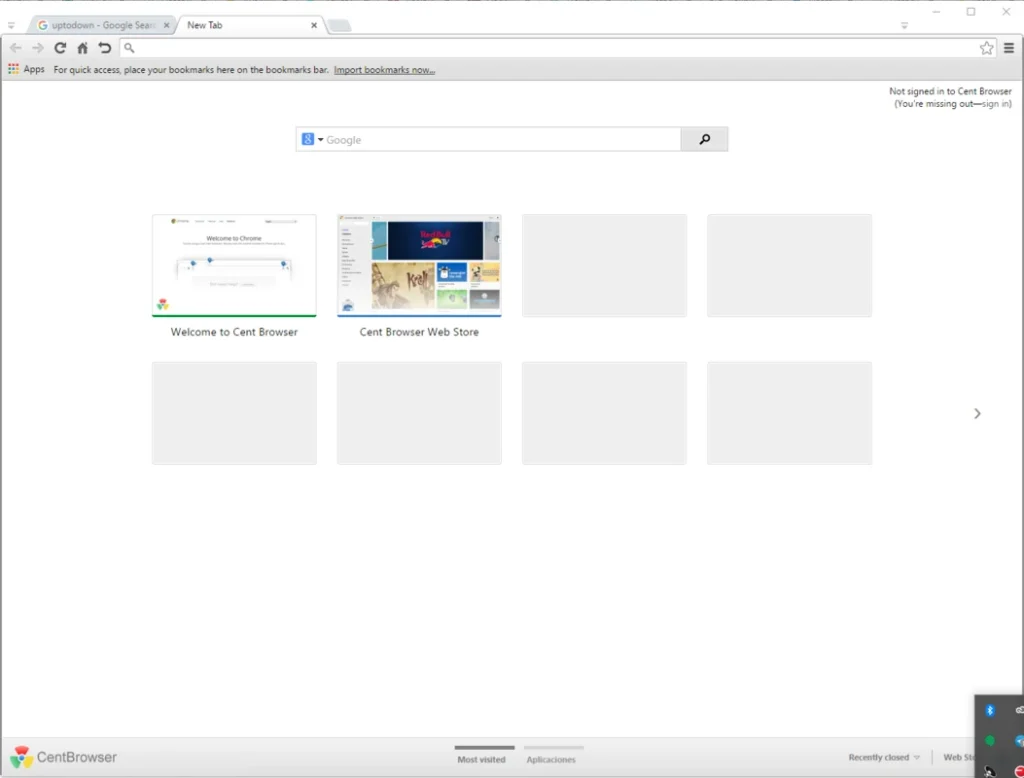Click the Bluetooth icon in system tray
The image size is (1024, 778).
pos(990,710)
